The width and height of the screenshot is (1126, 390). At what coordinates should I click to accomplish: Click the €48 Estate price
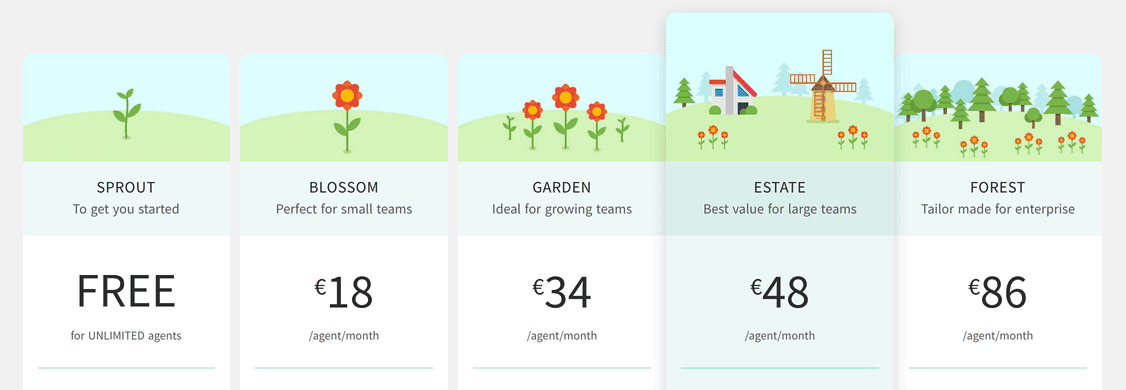tap(779, 292)
